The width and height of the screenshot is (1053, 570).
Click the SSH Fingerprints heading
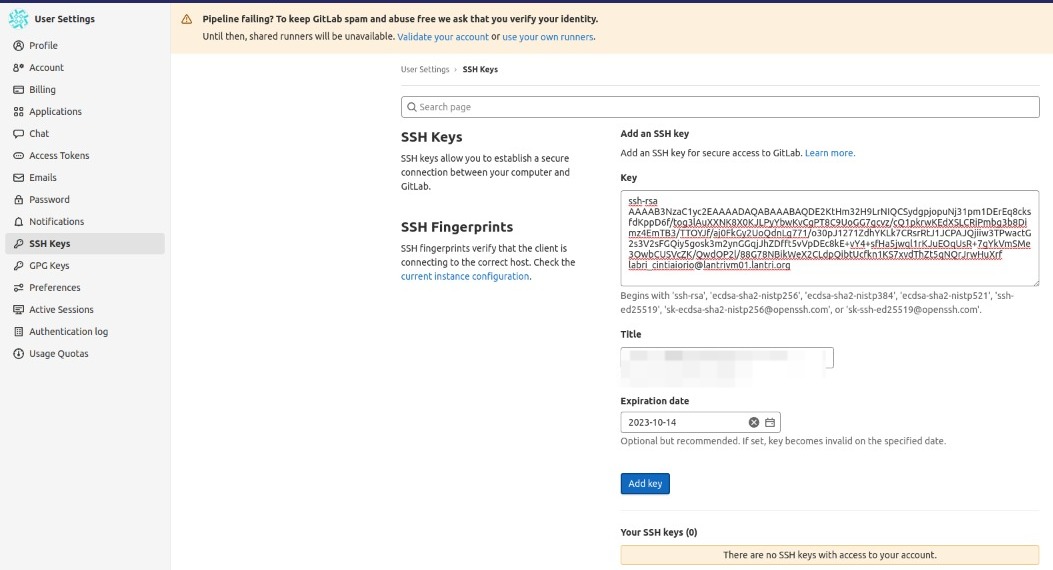pos(457,227)
